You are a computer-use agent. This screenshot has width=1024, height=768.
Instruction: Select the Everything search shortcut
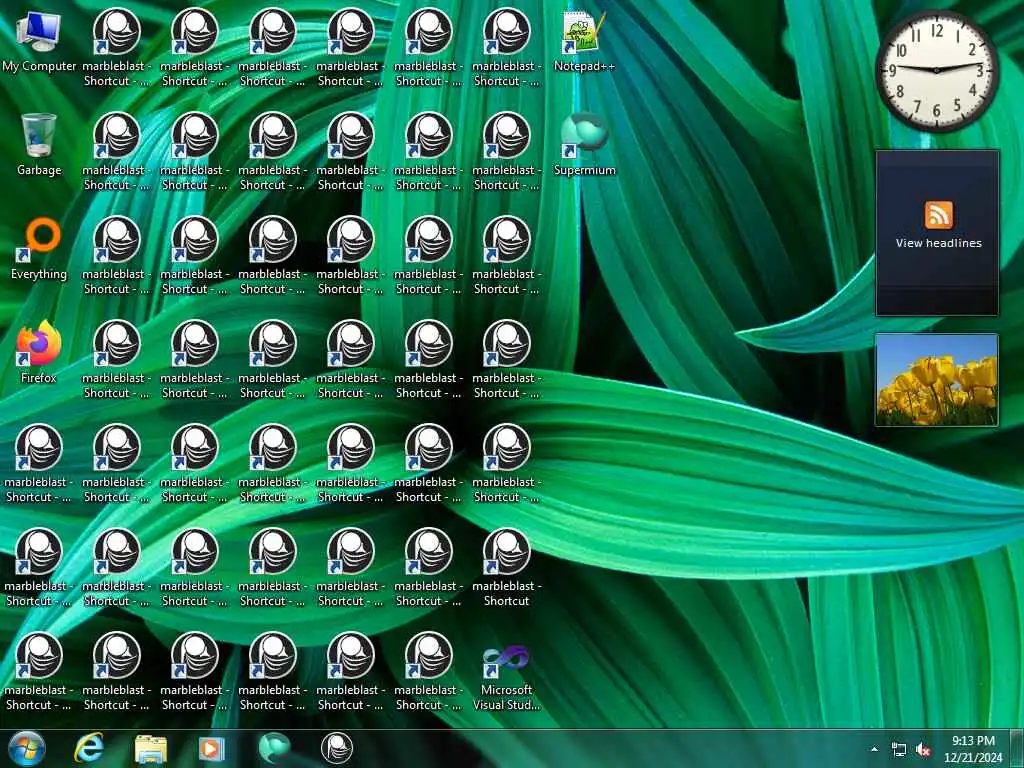pos(39,249)
